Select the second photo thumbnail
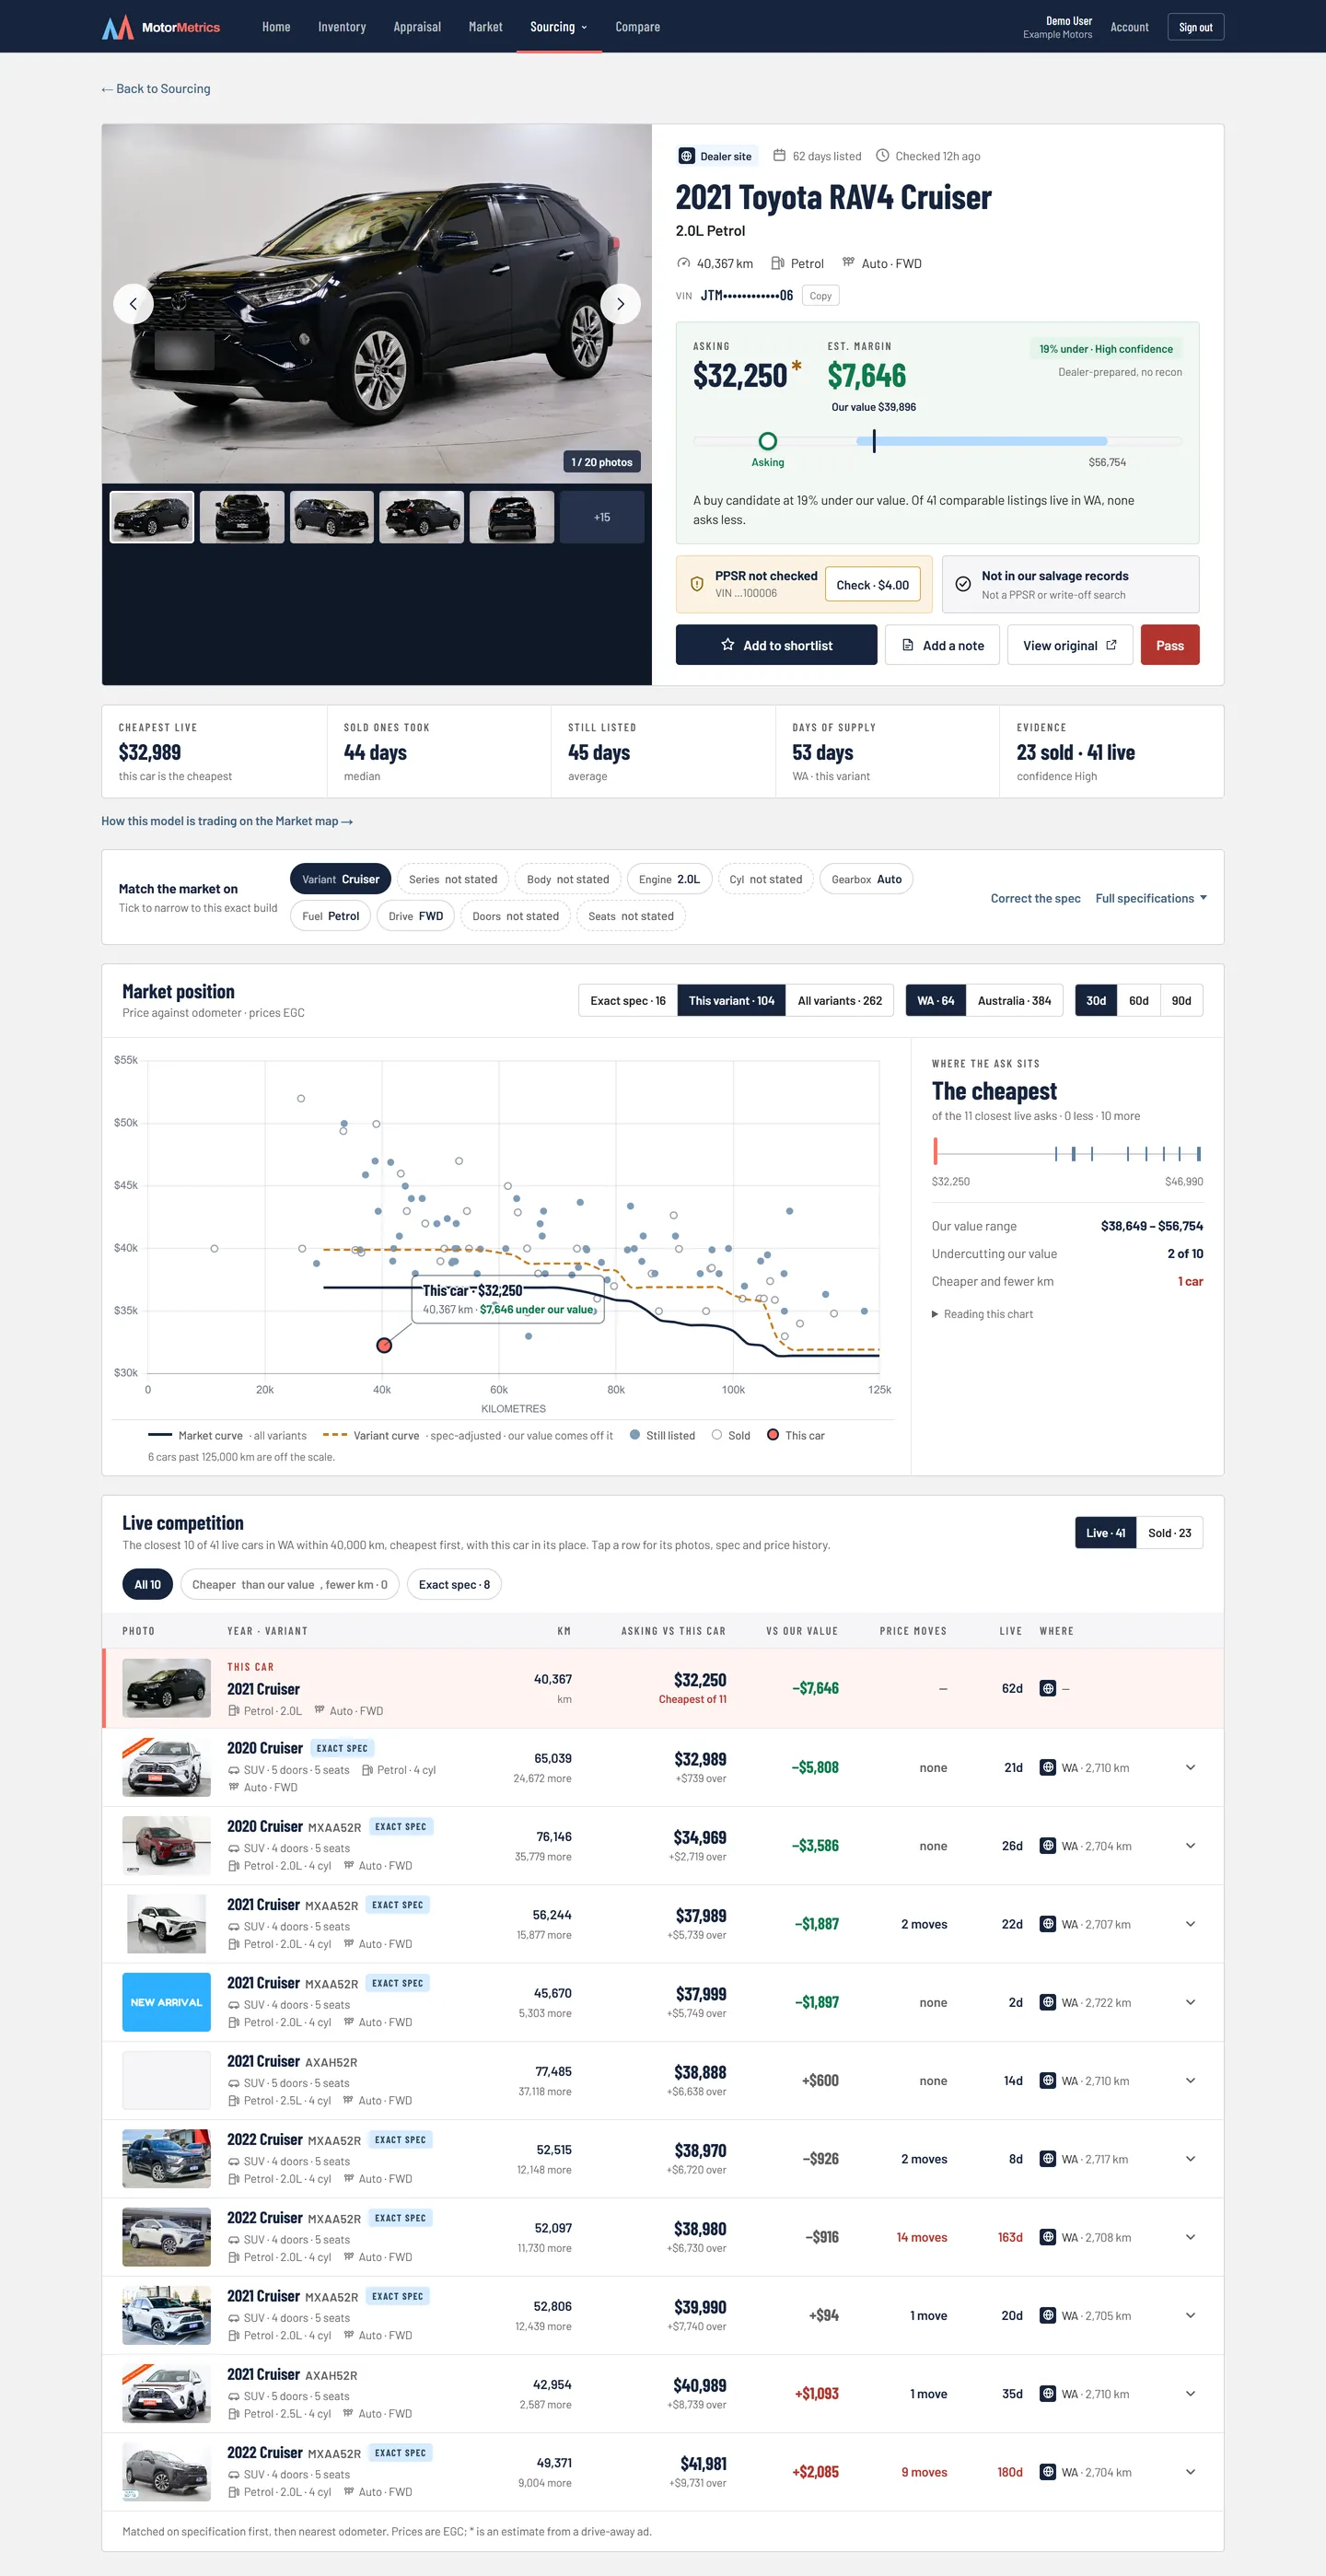The width and height of the screenshot is (1326, 2576). tap(242, 517)
